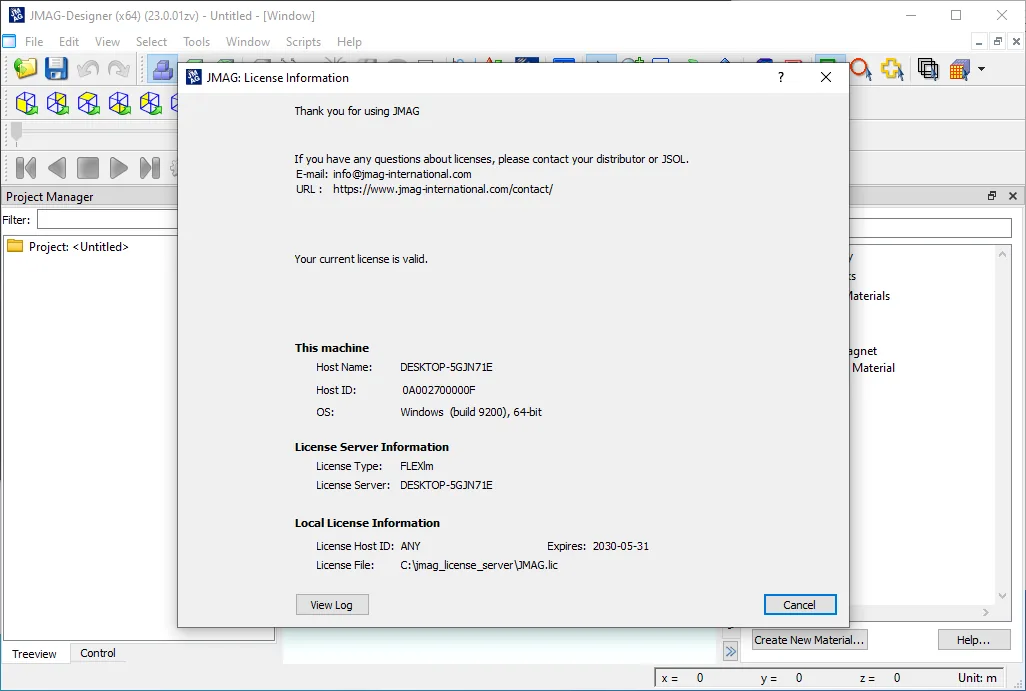Click the inner document window minimize button
The height and width of the screenshot is (691, 1026).
pyautogui.click(x=979, y=41)
